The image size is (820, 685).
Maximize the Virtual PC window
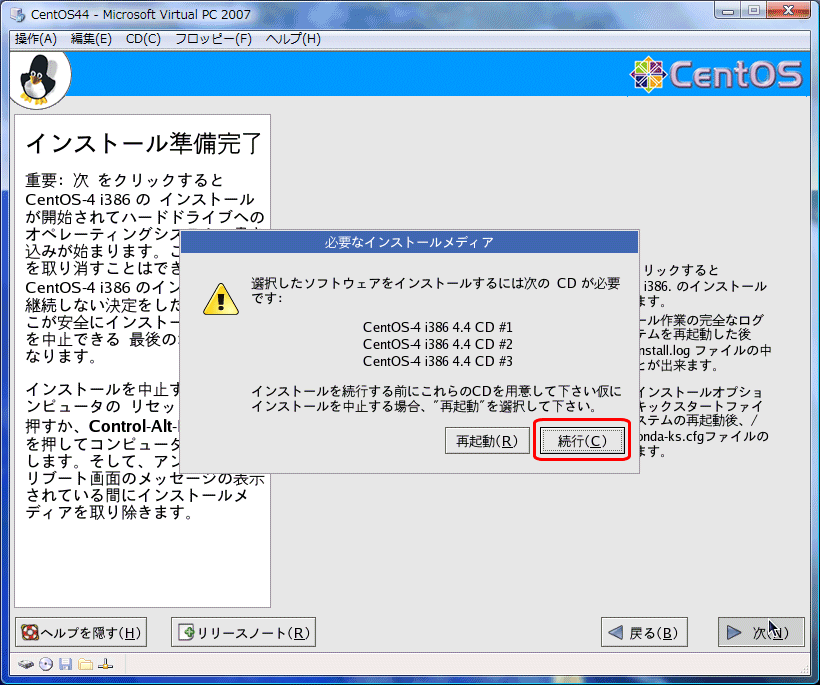tap(754, 10)
